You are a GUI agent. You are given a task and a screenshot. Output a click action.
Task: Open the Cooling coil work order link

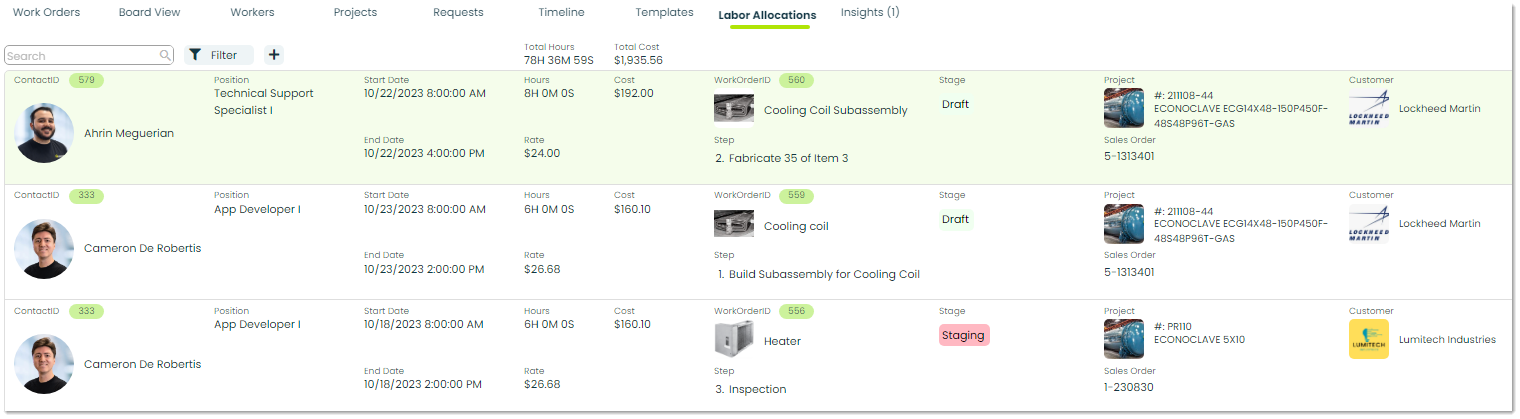coord(796,226)
